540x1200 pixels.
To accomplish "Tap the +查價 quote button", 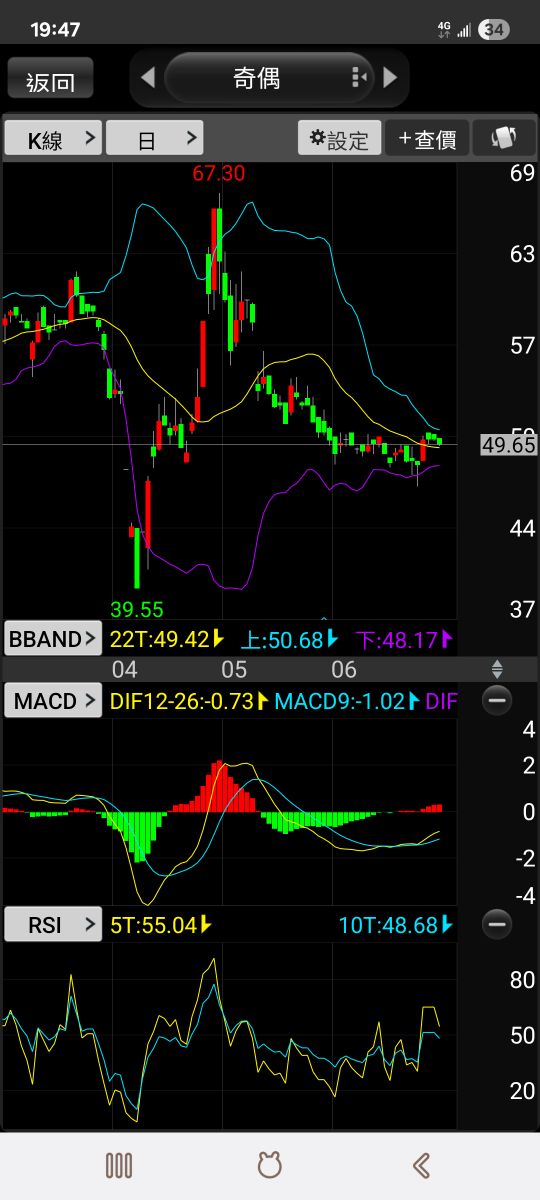I will tap(427, 139).
